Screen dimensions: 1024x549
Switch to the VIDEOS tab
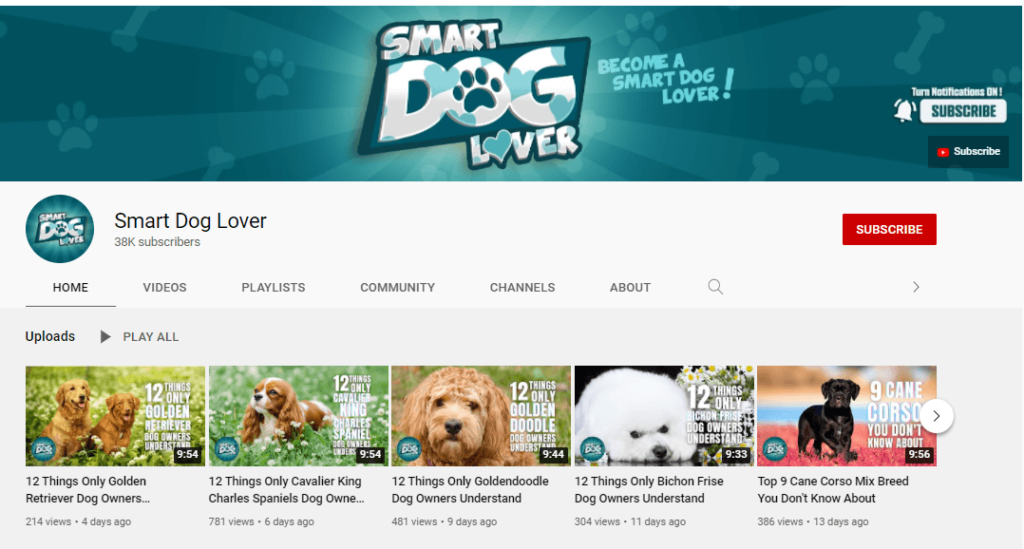(x=164, y=287)
